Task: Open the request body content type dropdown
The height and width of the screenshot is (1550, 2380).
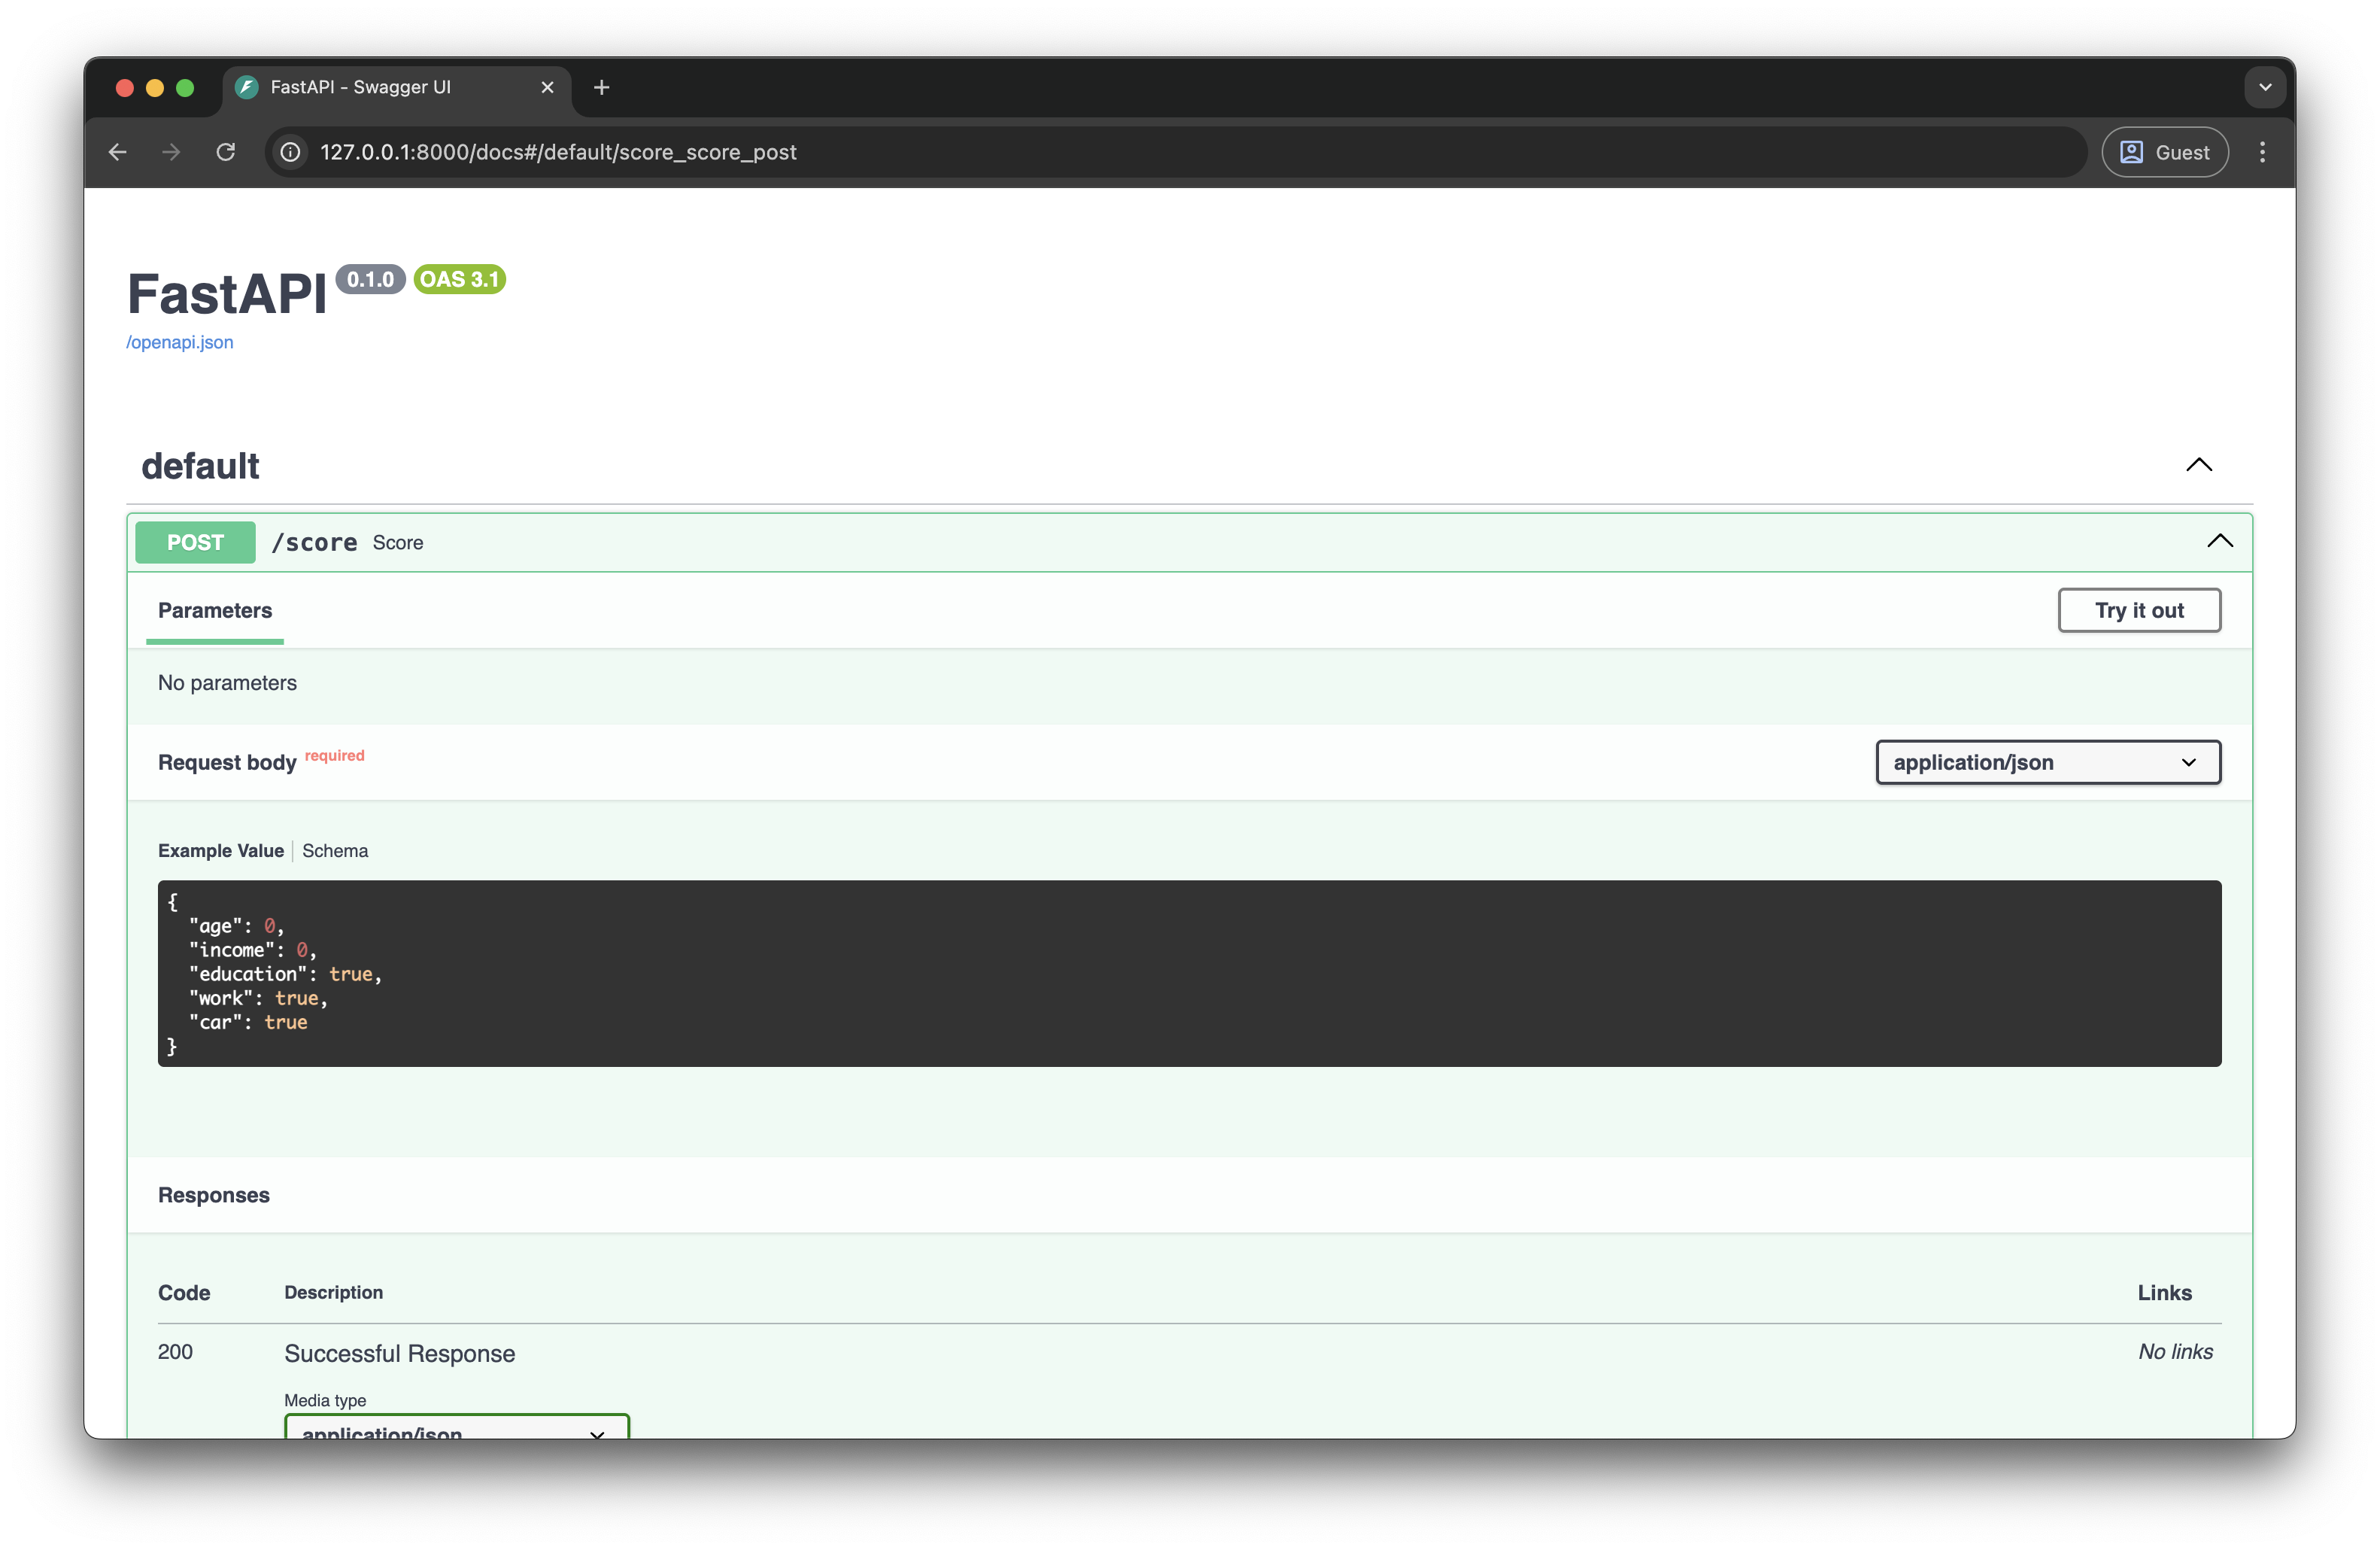Action: point(2048,762)
